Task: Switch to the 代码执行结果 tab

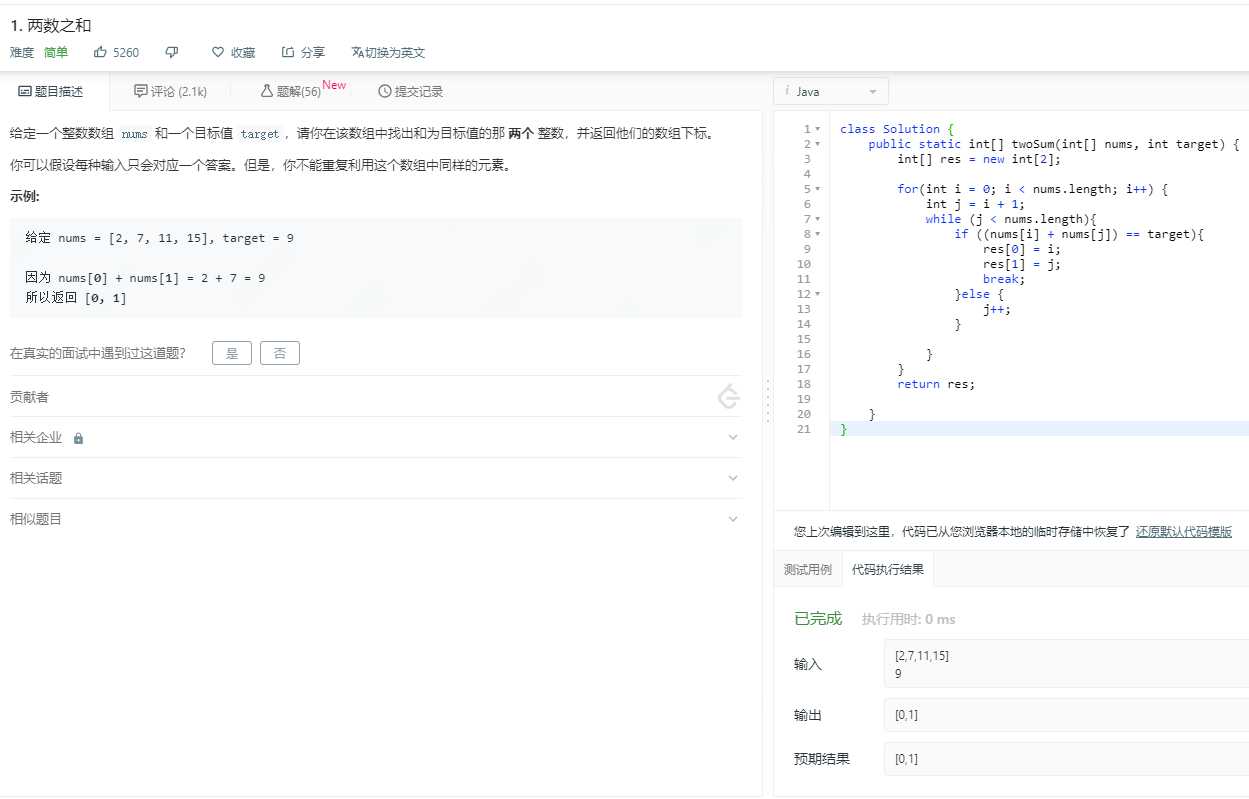Action: click(888, 569)
